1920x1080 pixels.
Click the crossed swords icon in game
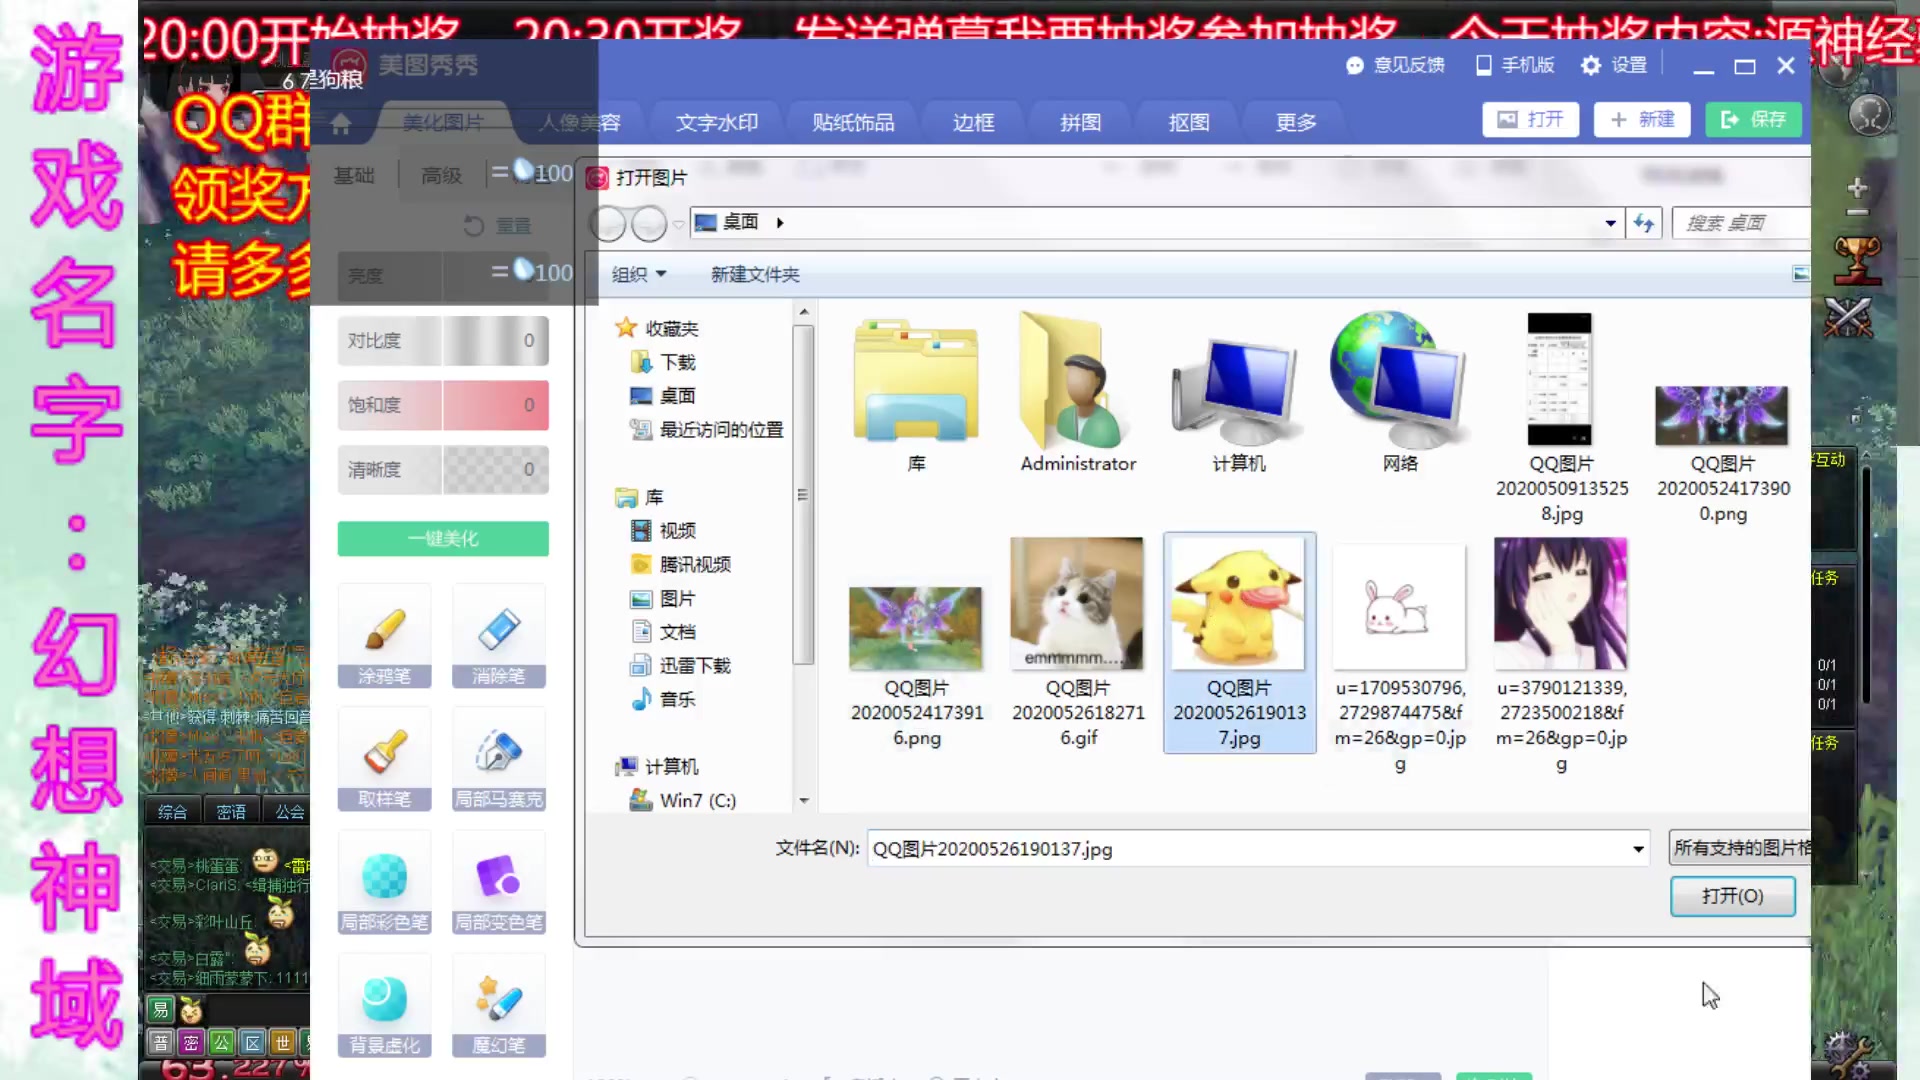click(1848, 318)
